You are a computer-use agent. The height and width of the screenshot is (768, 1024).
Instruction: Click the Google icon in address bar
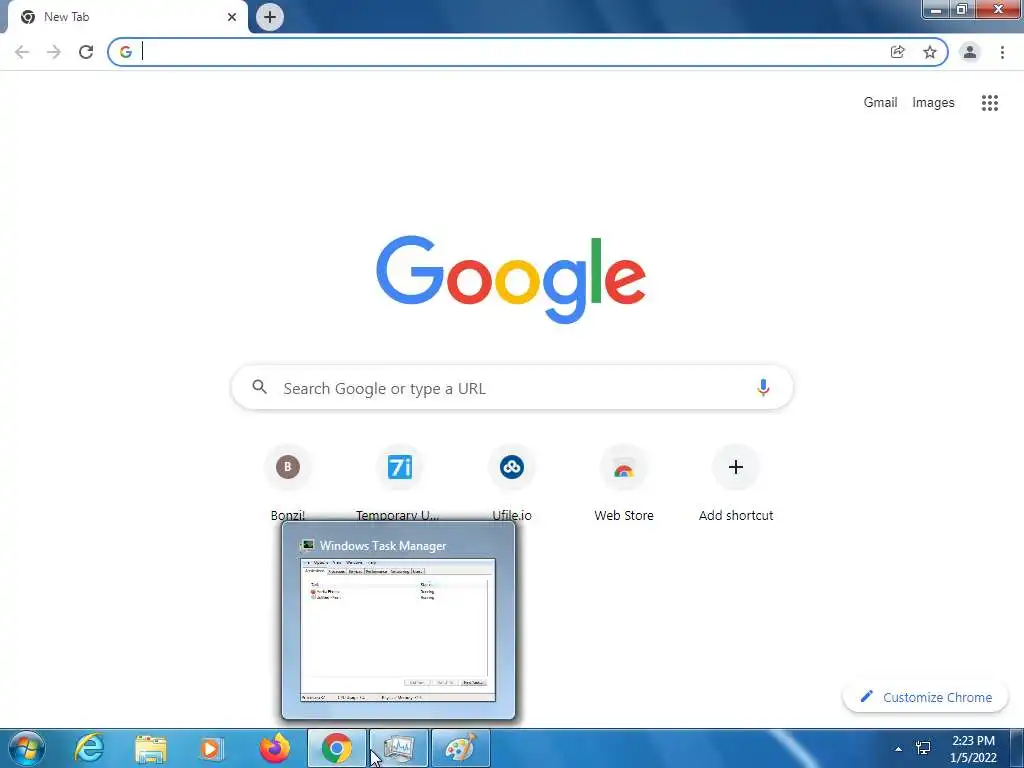(125, 52)
